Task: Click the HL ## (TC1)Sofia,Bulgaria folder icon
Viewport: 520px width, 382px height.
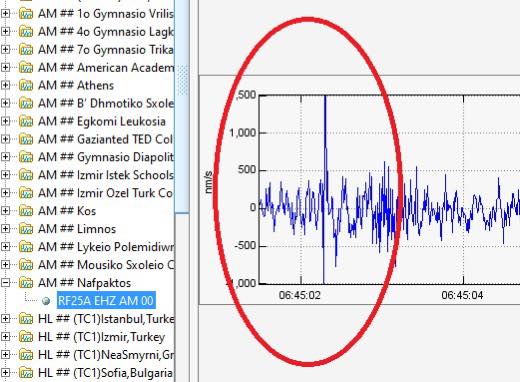Action: [x=26, y=373]
